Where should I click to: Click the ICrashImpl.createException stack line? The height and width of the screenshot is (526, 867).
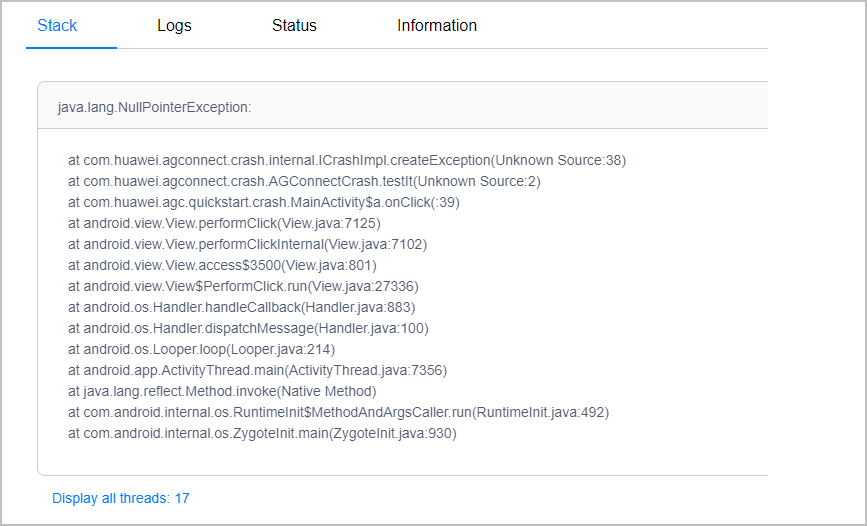coord(347,160)
